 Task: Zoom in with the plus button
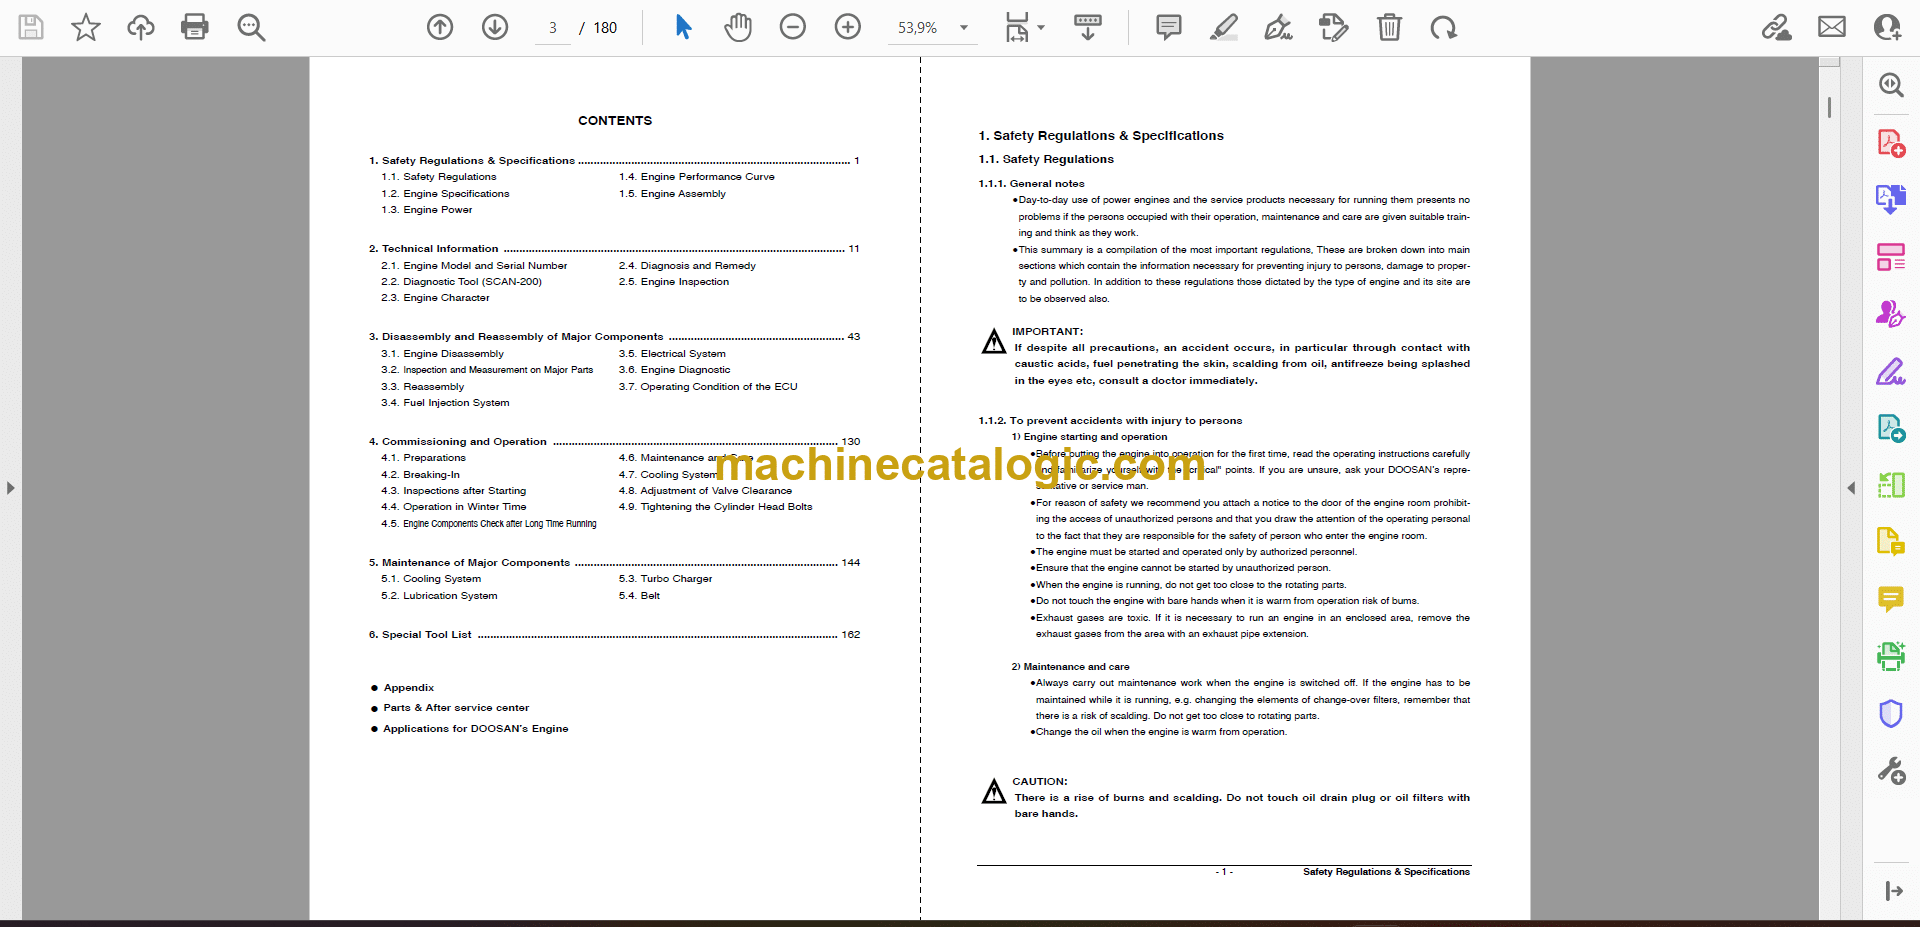(x=848, y=27)
